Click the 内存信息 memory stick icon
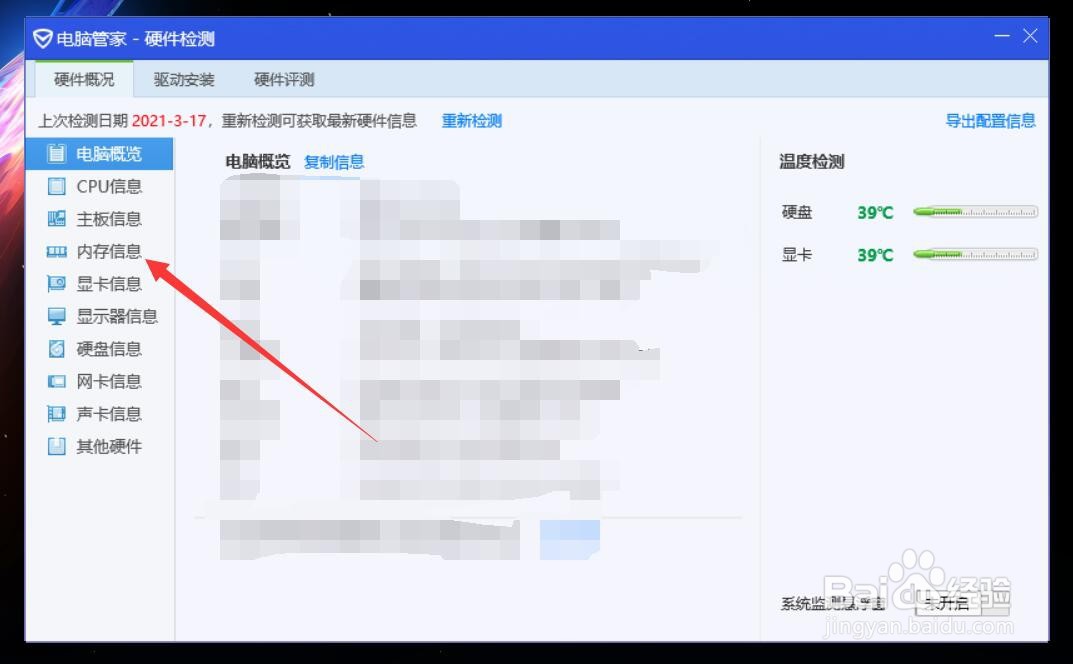Screen dimensions: 1073x664 pyautogui.click(x=56, y=251)
